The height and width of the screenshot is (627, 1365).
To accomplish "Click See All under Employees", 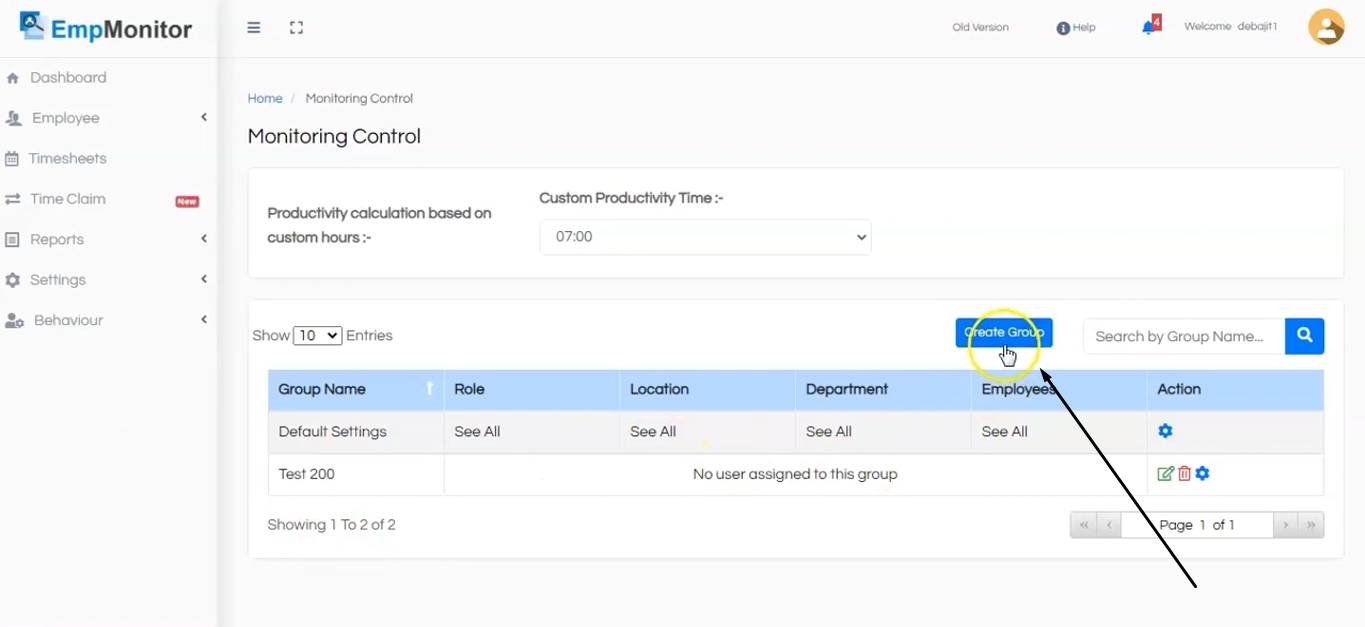I will (1005, 432).
